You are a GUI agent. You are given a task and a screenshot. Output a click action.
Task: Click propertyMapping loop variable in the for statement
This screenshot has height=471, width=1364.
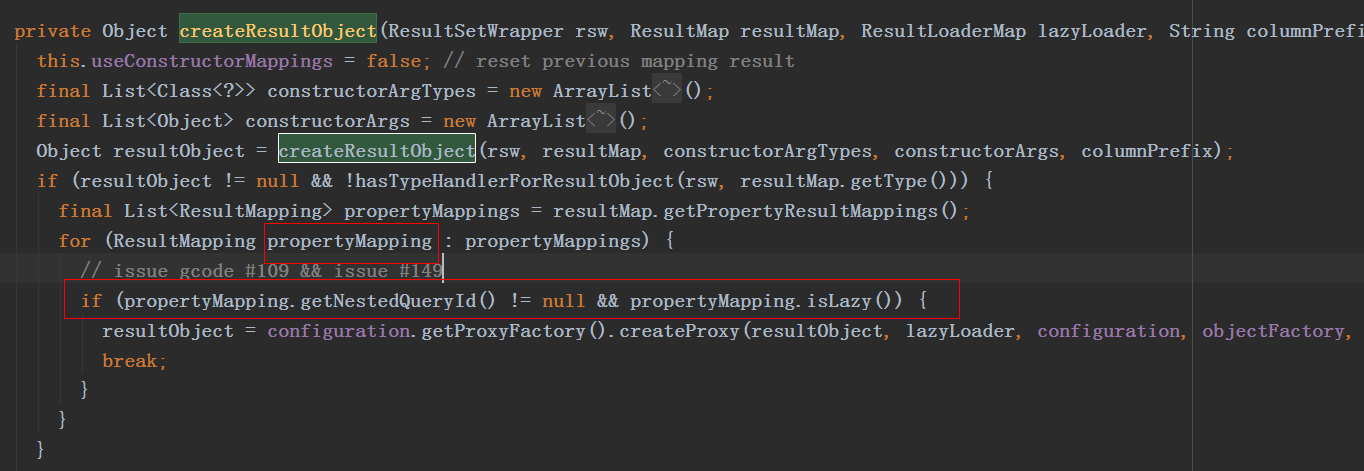click(x=350, y=241)
